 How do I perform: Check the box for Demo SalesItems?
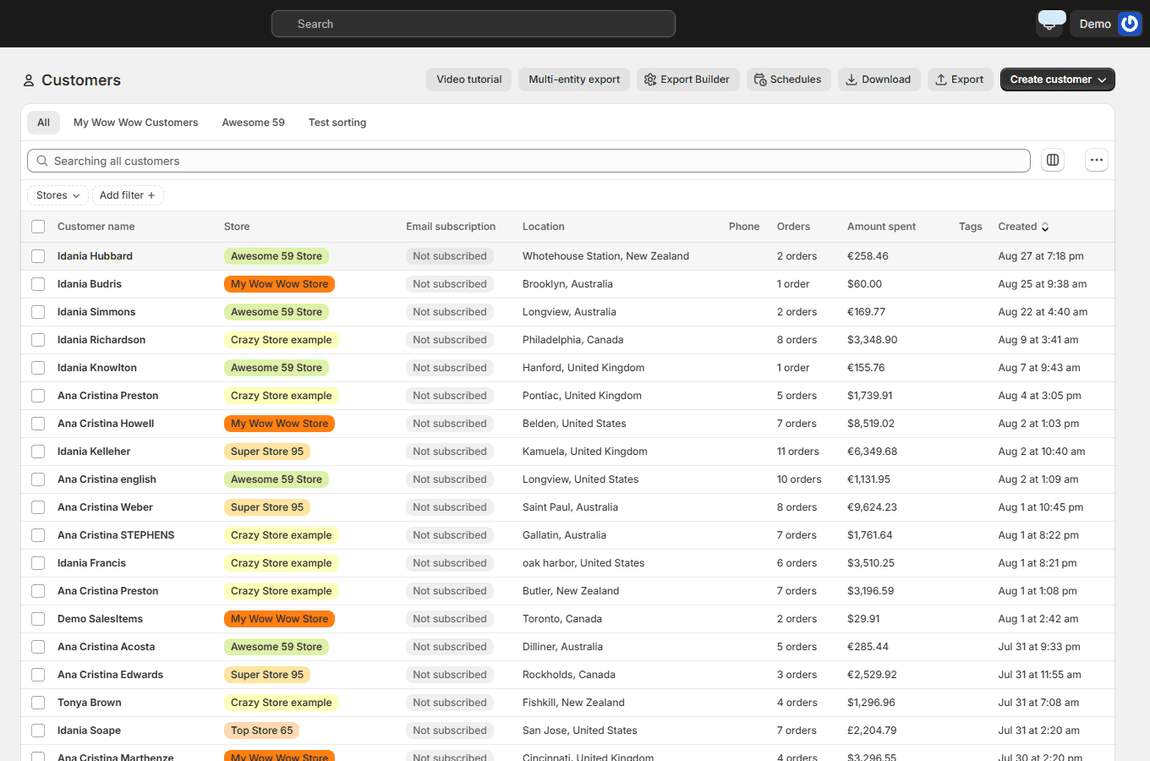pos(38,619)
